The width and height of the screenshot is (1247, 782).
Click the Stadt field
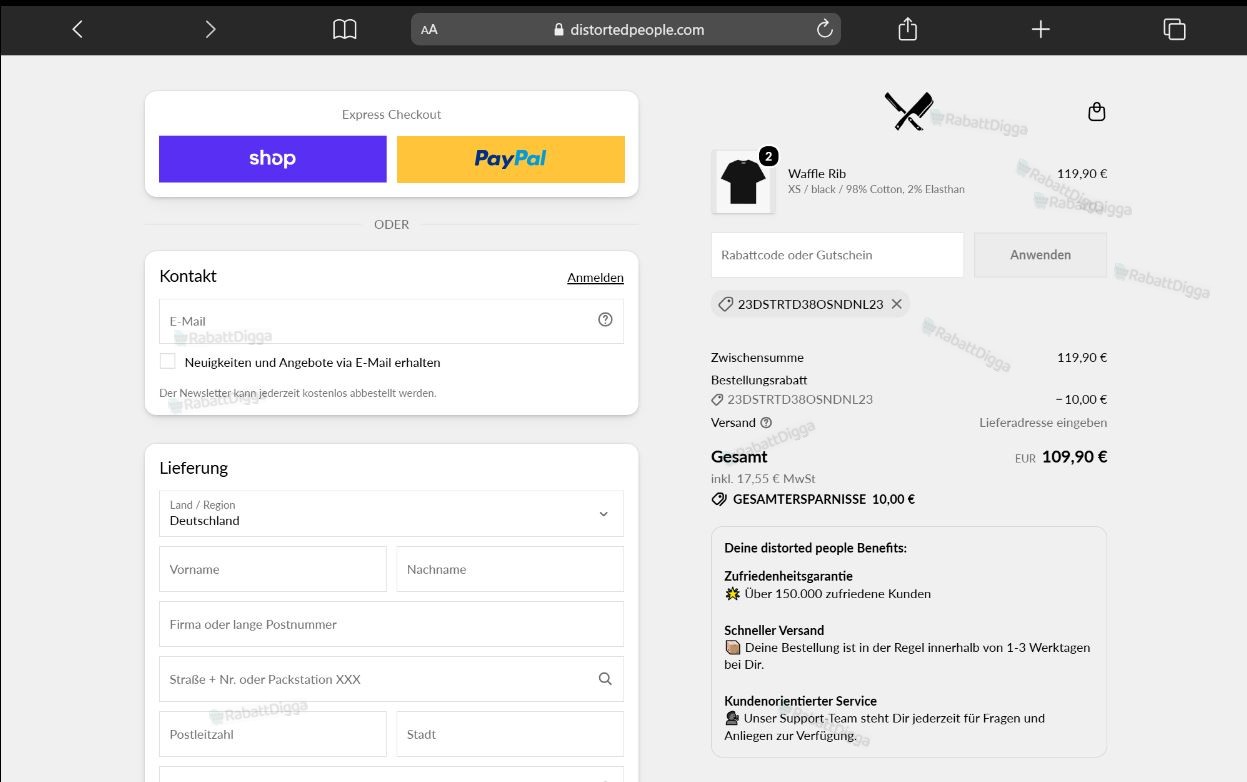pos(510,734)
